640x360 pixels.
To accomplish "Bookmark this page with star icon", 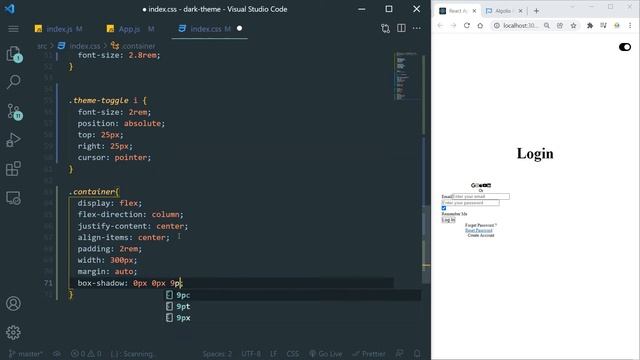I will click(573, 25).
